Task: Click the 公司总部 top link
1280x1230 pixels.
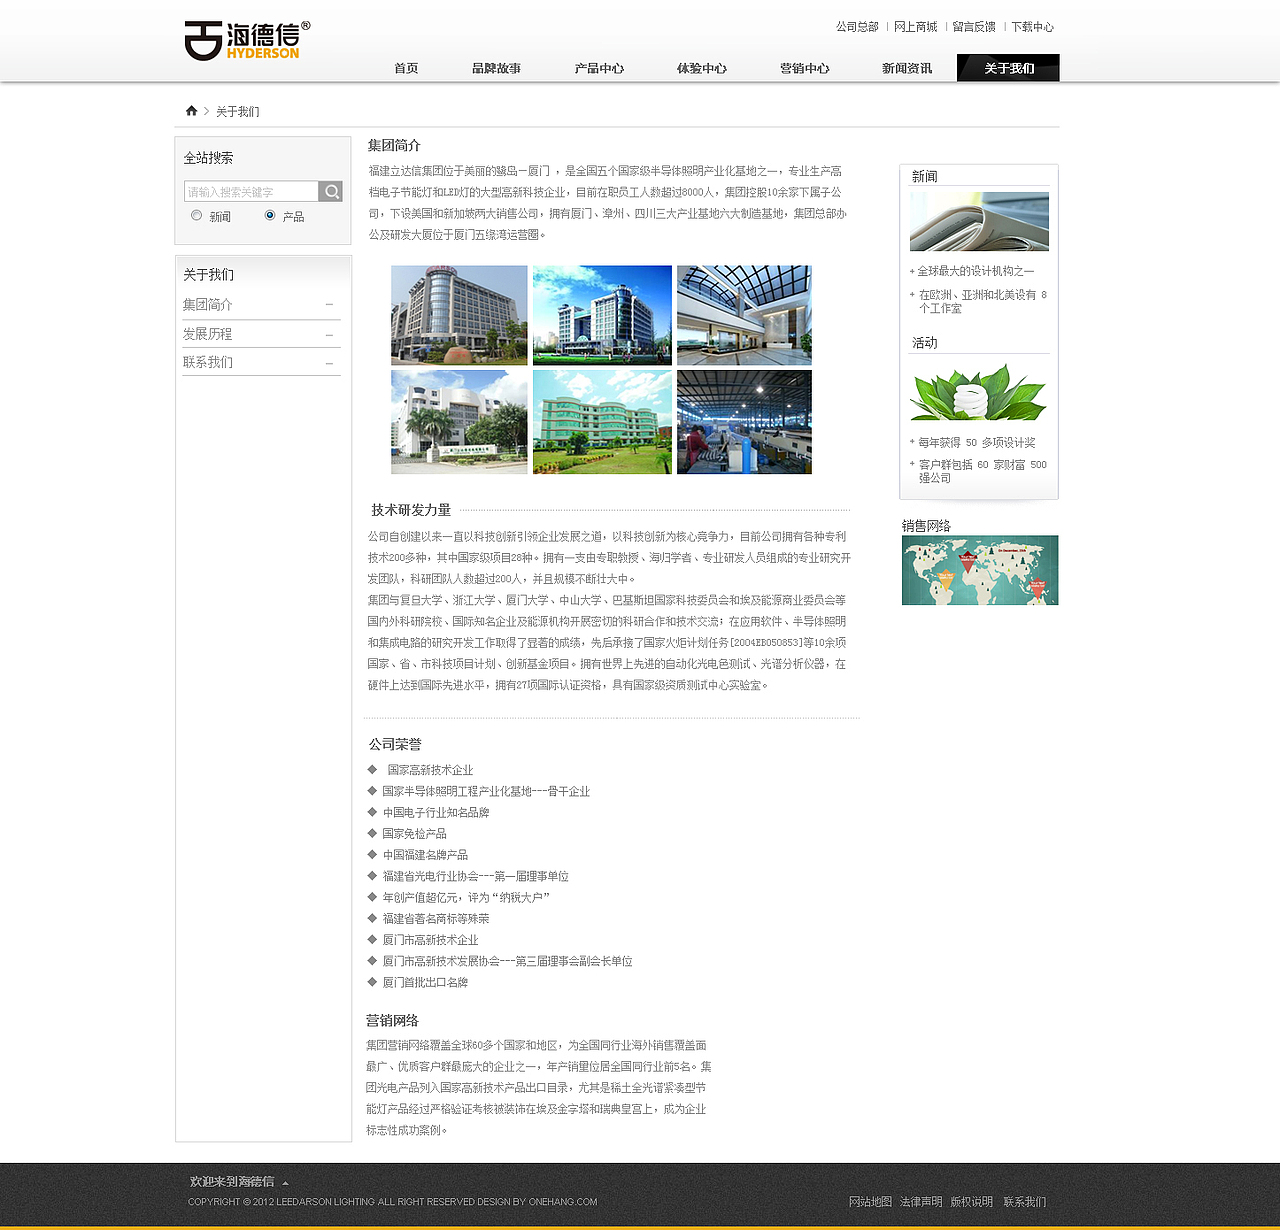Action: click(x=857, y=27)
